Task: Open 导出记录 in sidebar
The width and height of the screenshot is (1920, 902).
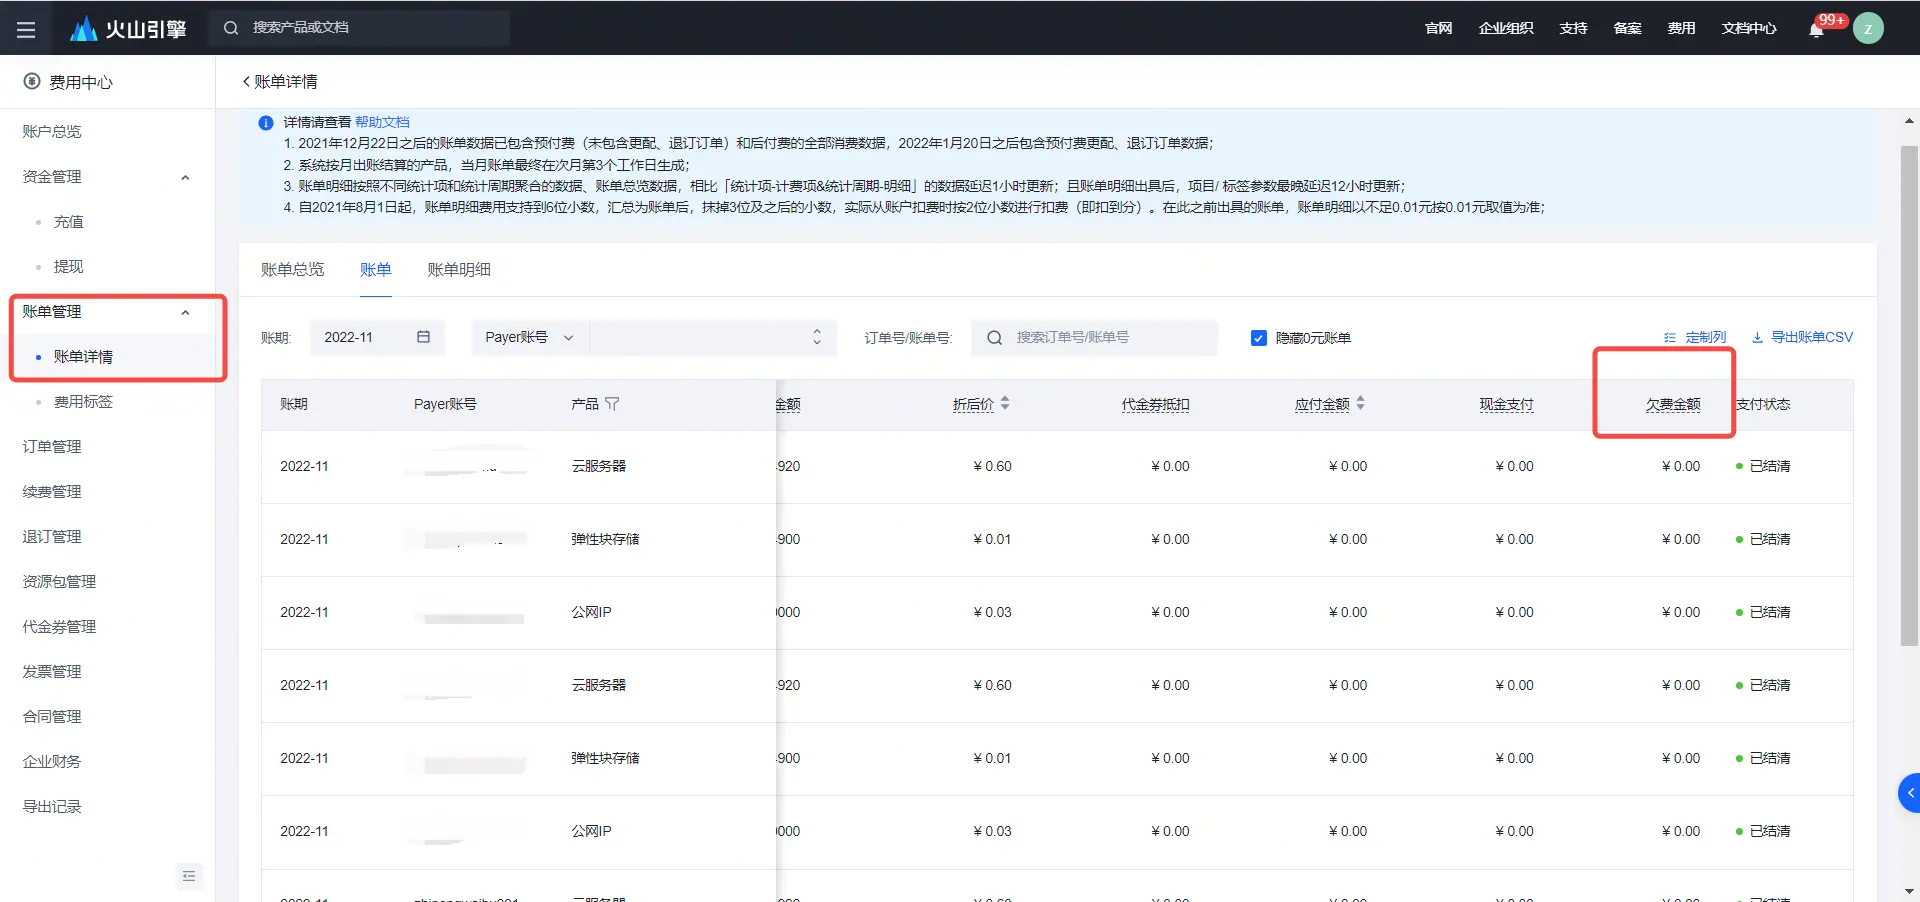Action: tap(52, 807)
